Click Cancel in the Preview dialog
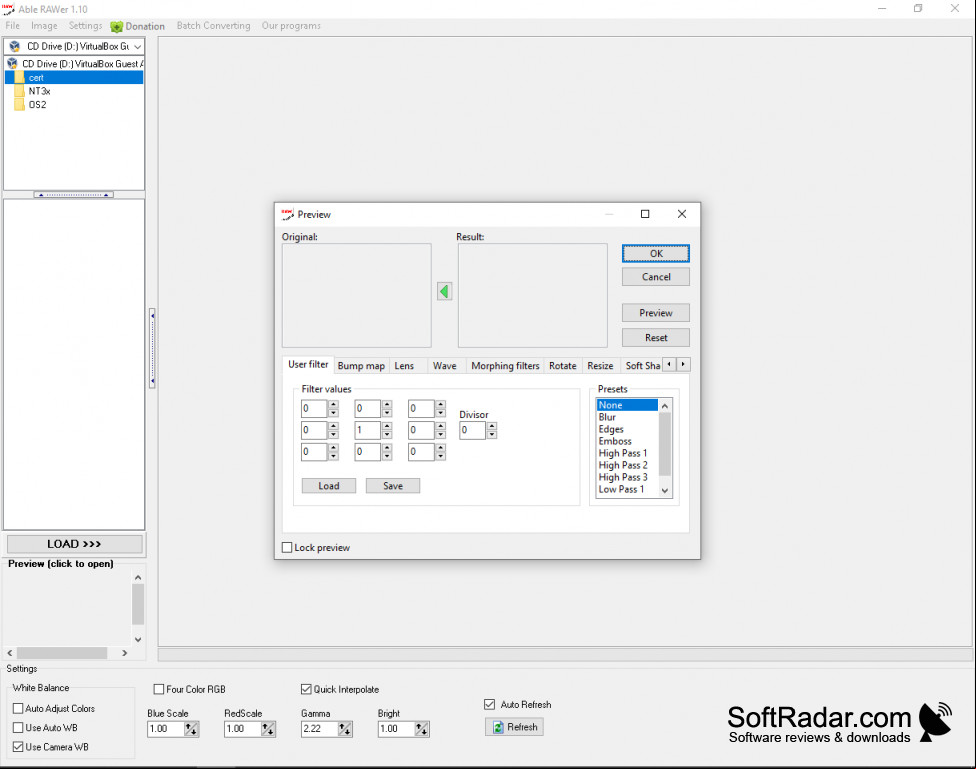This screenshot has width=976, height=769. pyautogui.click(x=656, y=277)
